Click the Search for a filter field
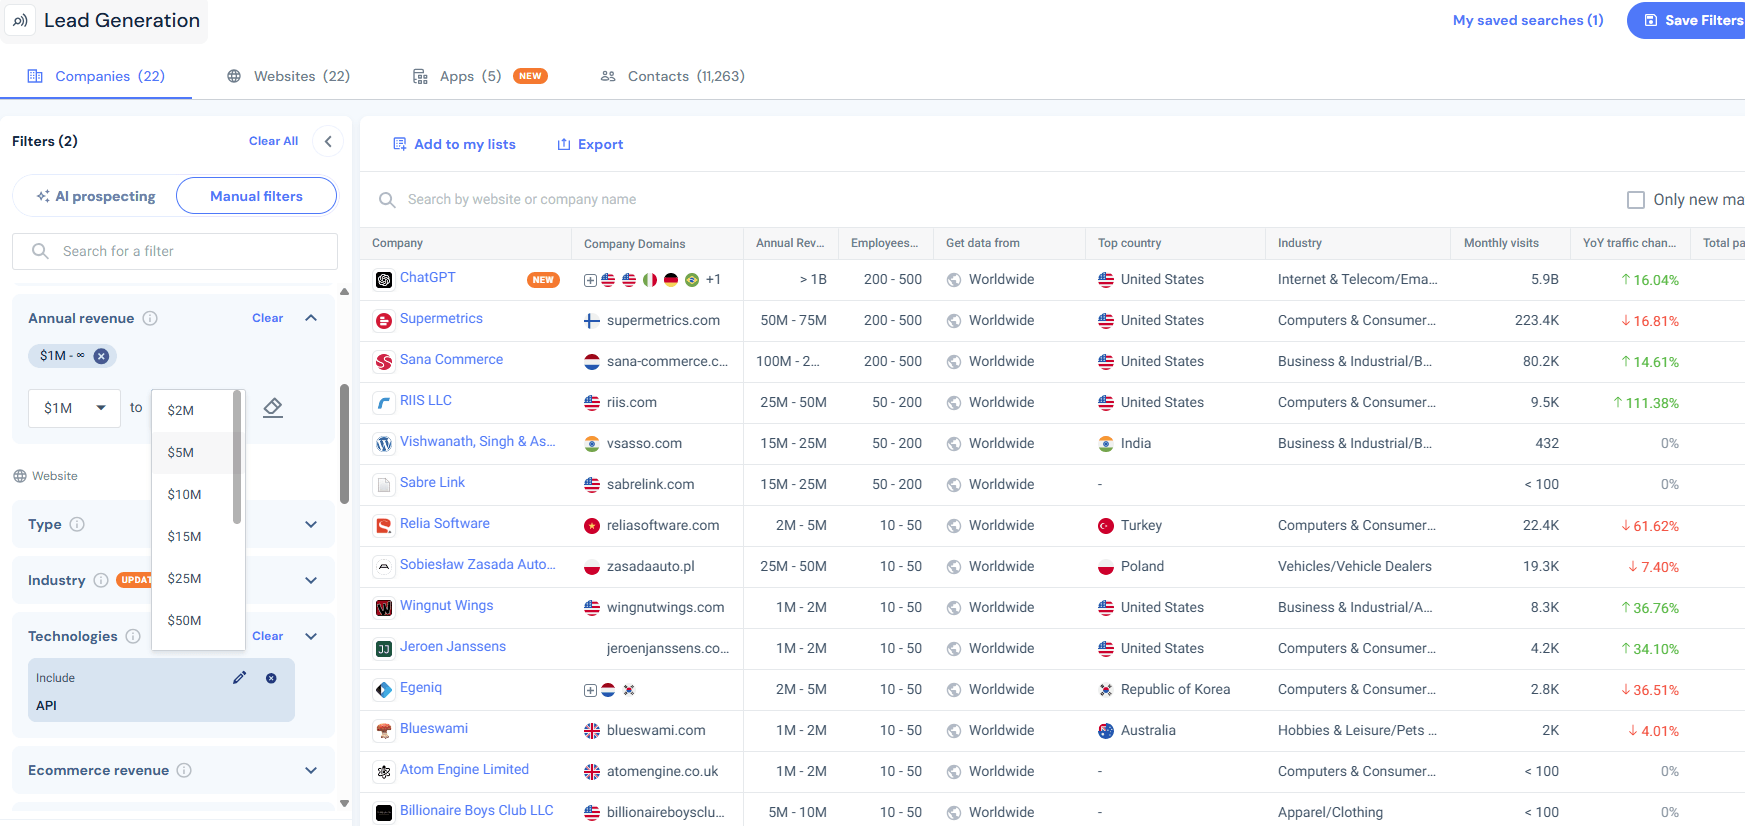 pos(175,251)
